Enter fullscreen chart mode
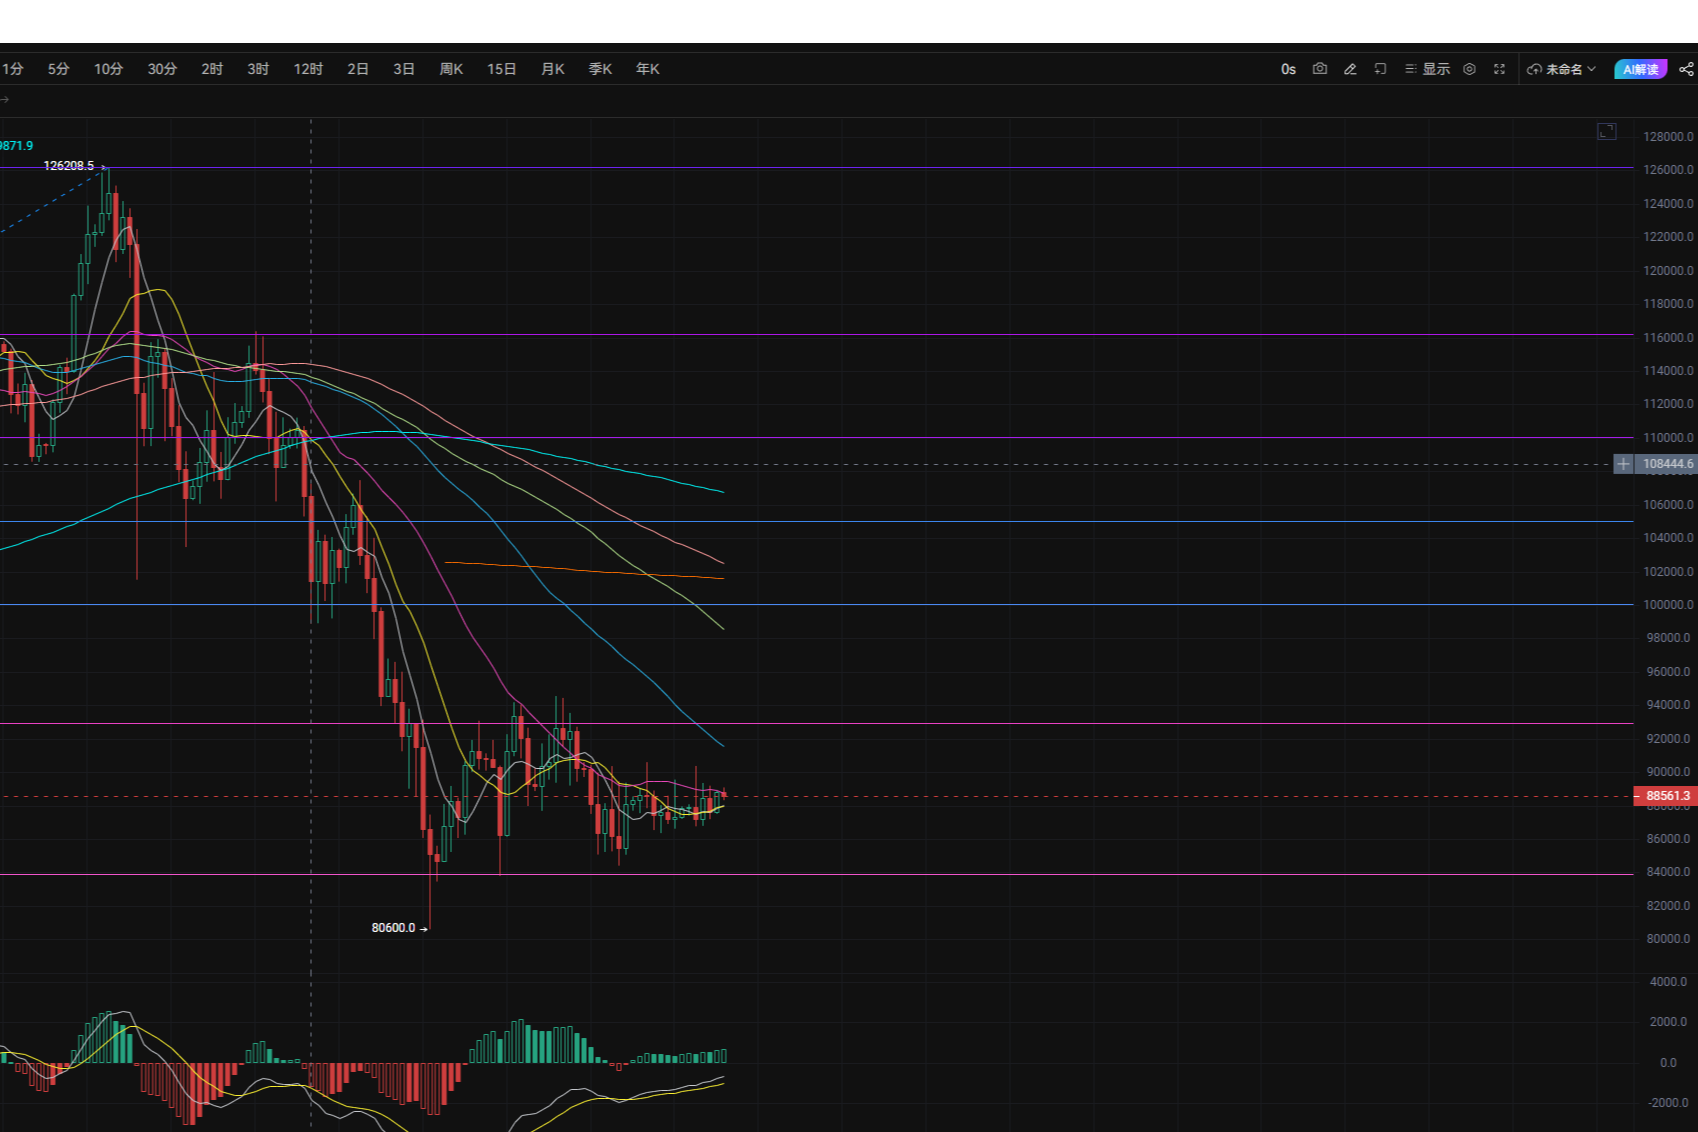The width and height of the screenshot is (1698, 1132). [x=1499, y=69]
